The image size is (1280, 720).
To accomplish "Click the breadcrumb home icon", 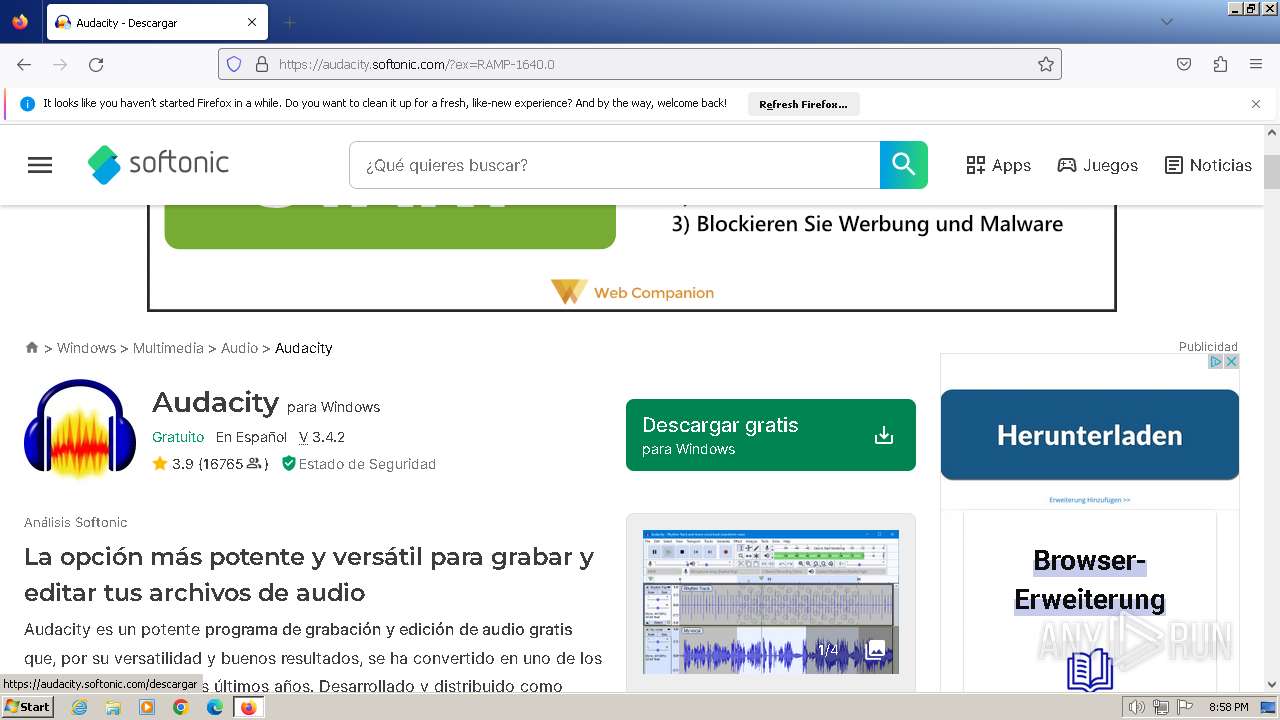I will (x=32, y=347).
